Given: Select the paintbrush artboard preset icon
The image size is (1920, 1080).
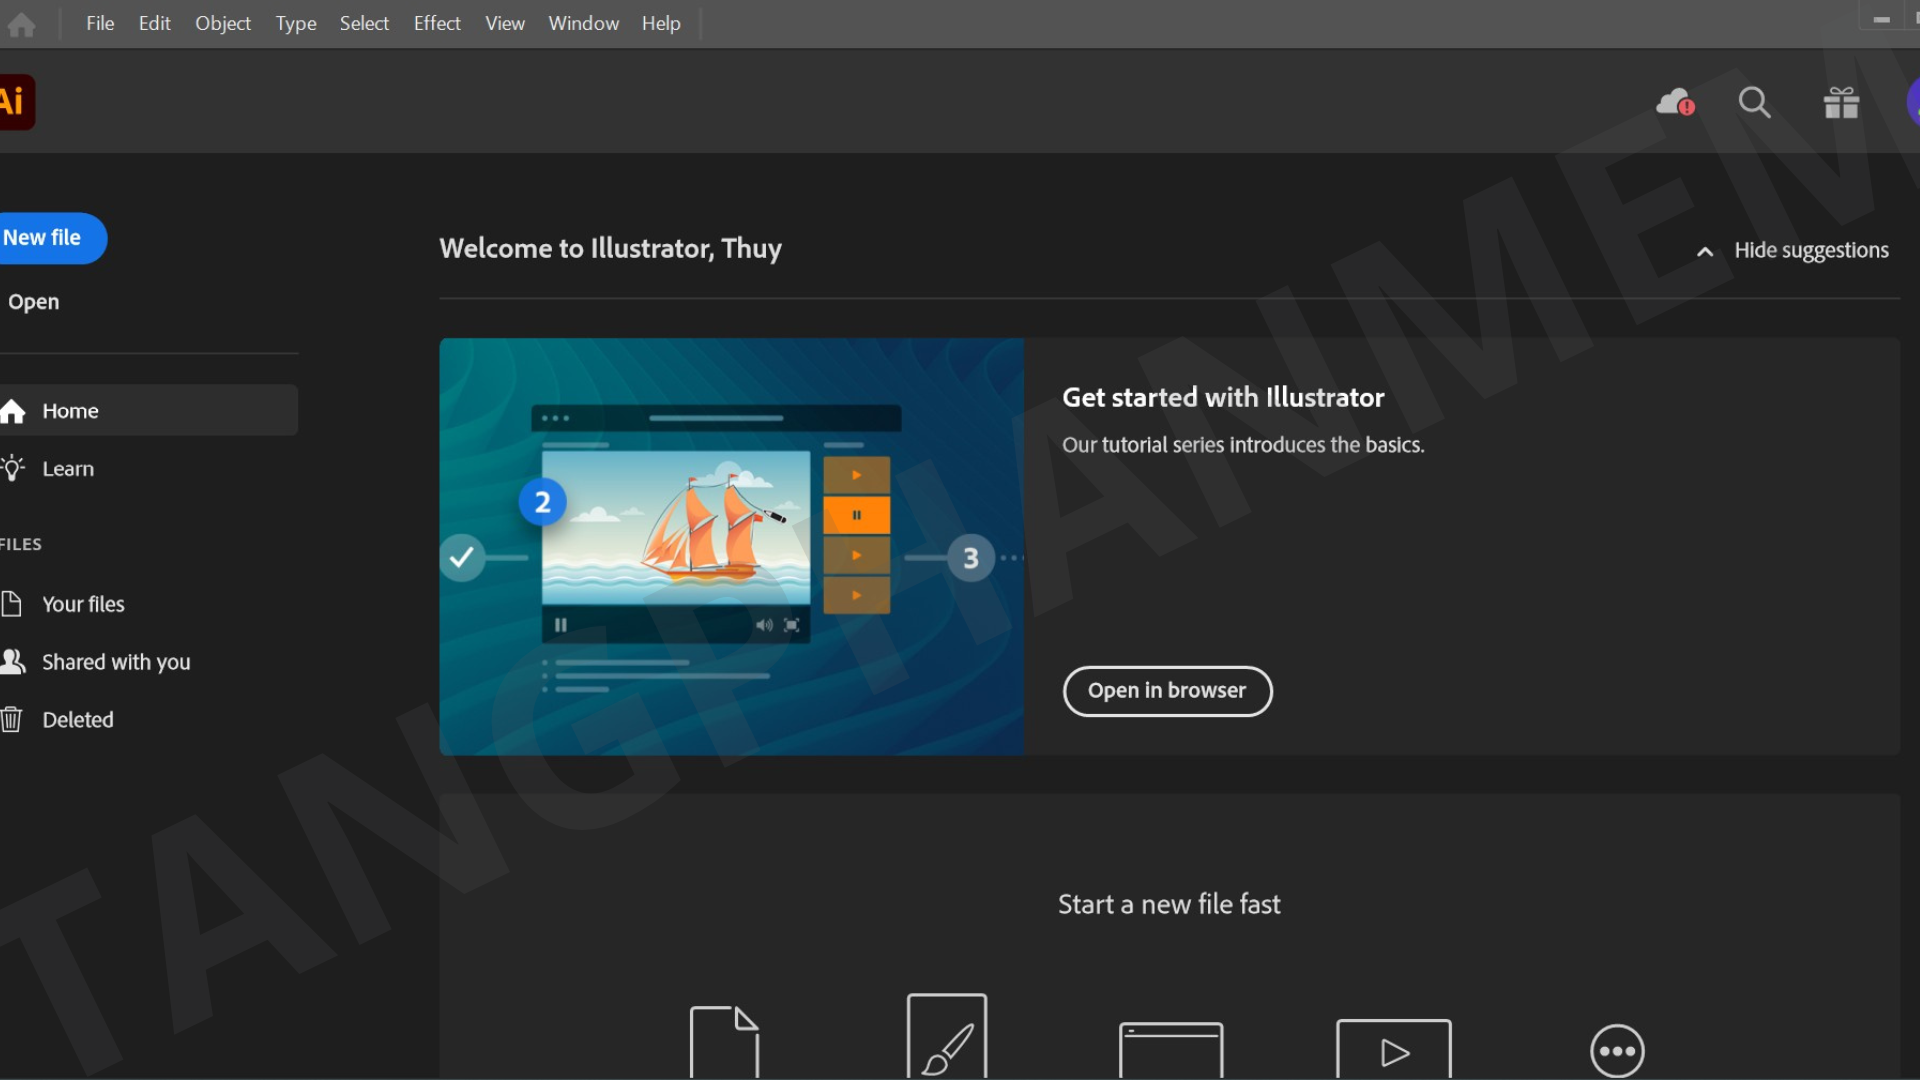Looking at the screenshot, I should click(x=946, y=1036).
